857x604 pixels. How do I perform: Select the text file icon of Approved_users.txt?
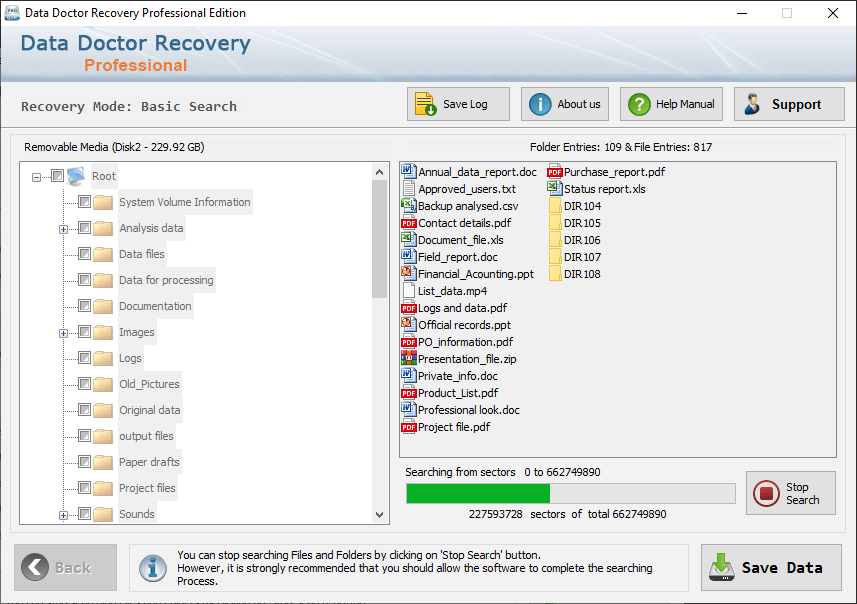click(x=408, y=189)
